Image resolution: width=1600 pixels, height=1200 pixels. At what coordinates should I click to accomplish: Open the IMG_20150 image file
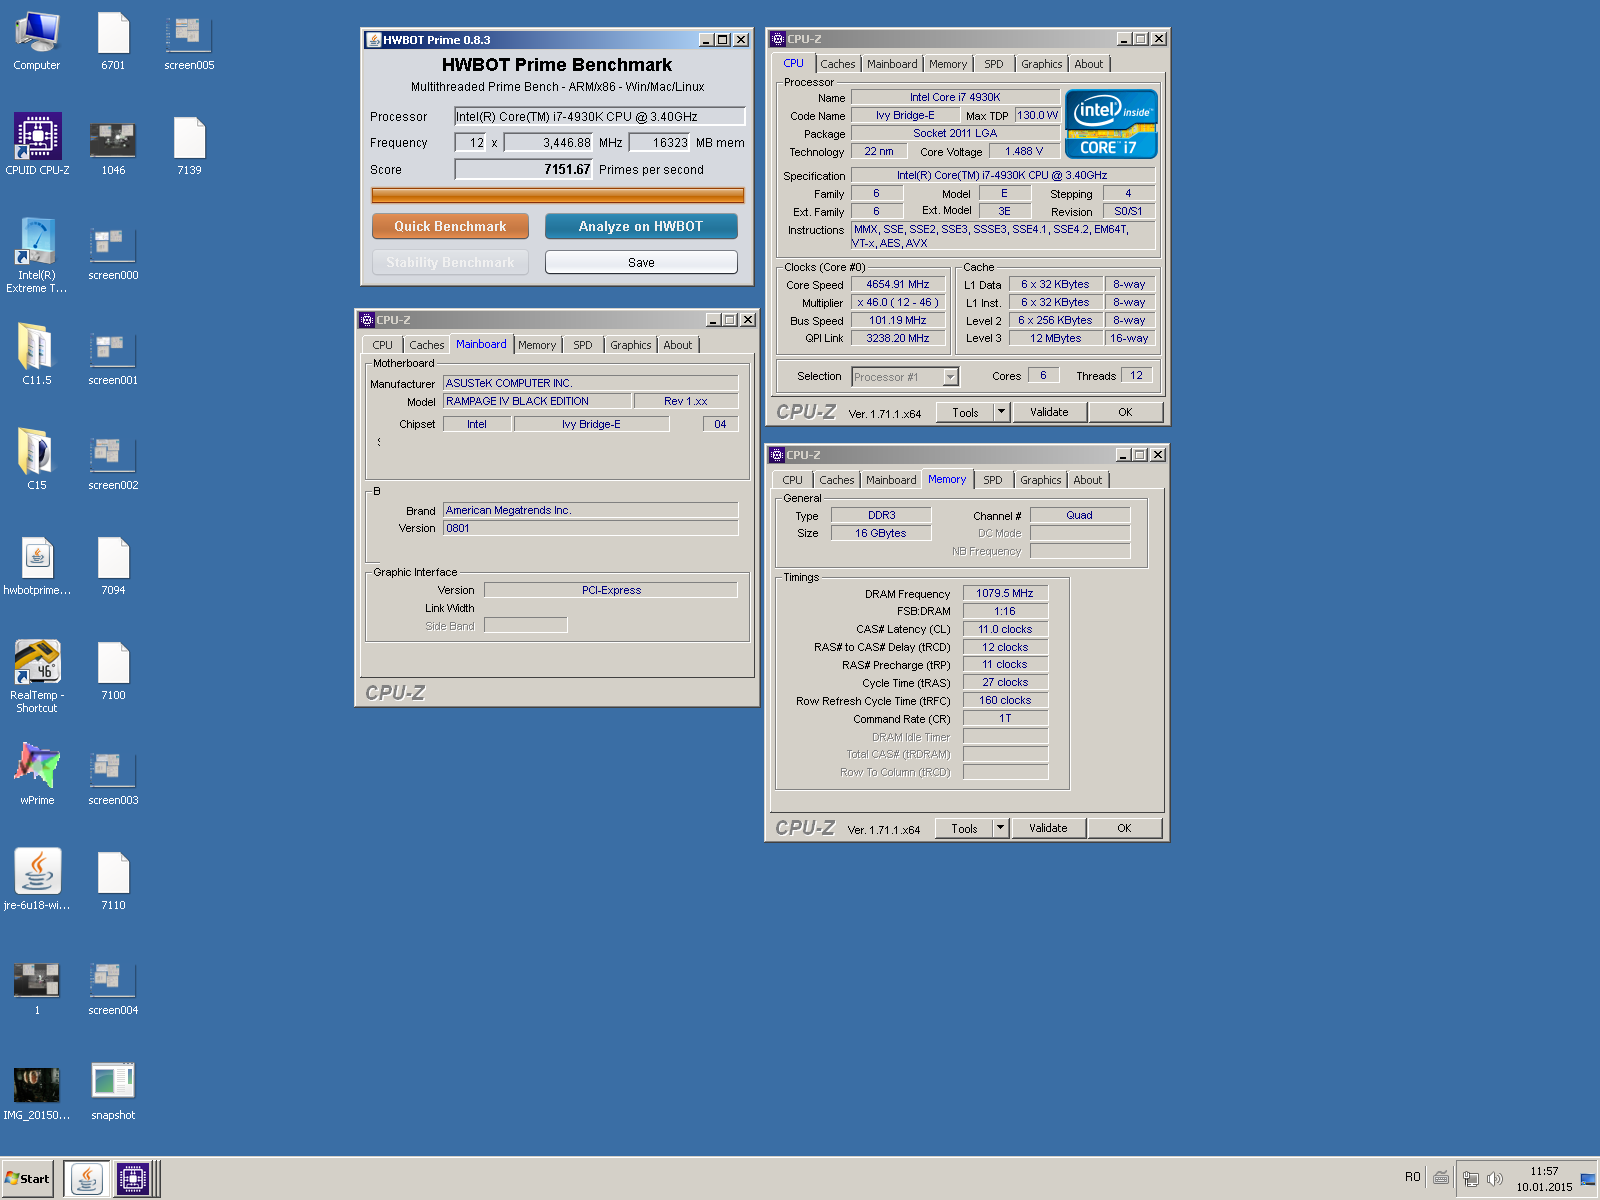coord(37,1091)
